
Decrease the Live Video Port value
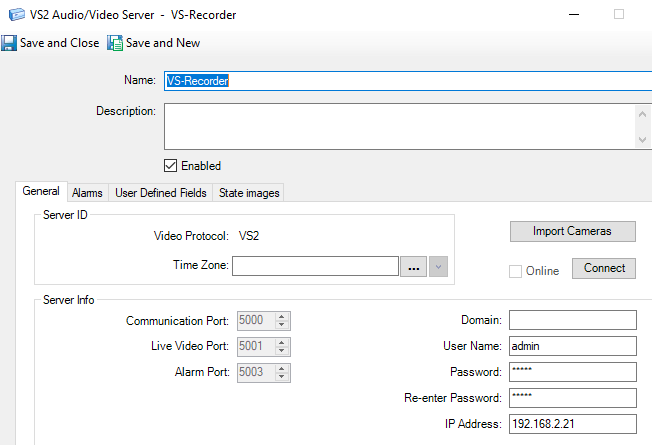[282, 350]
